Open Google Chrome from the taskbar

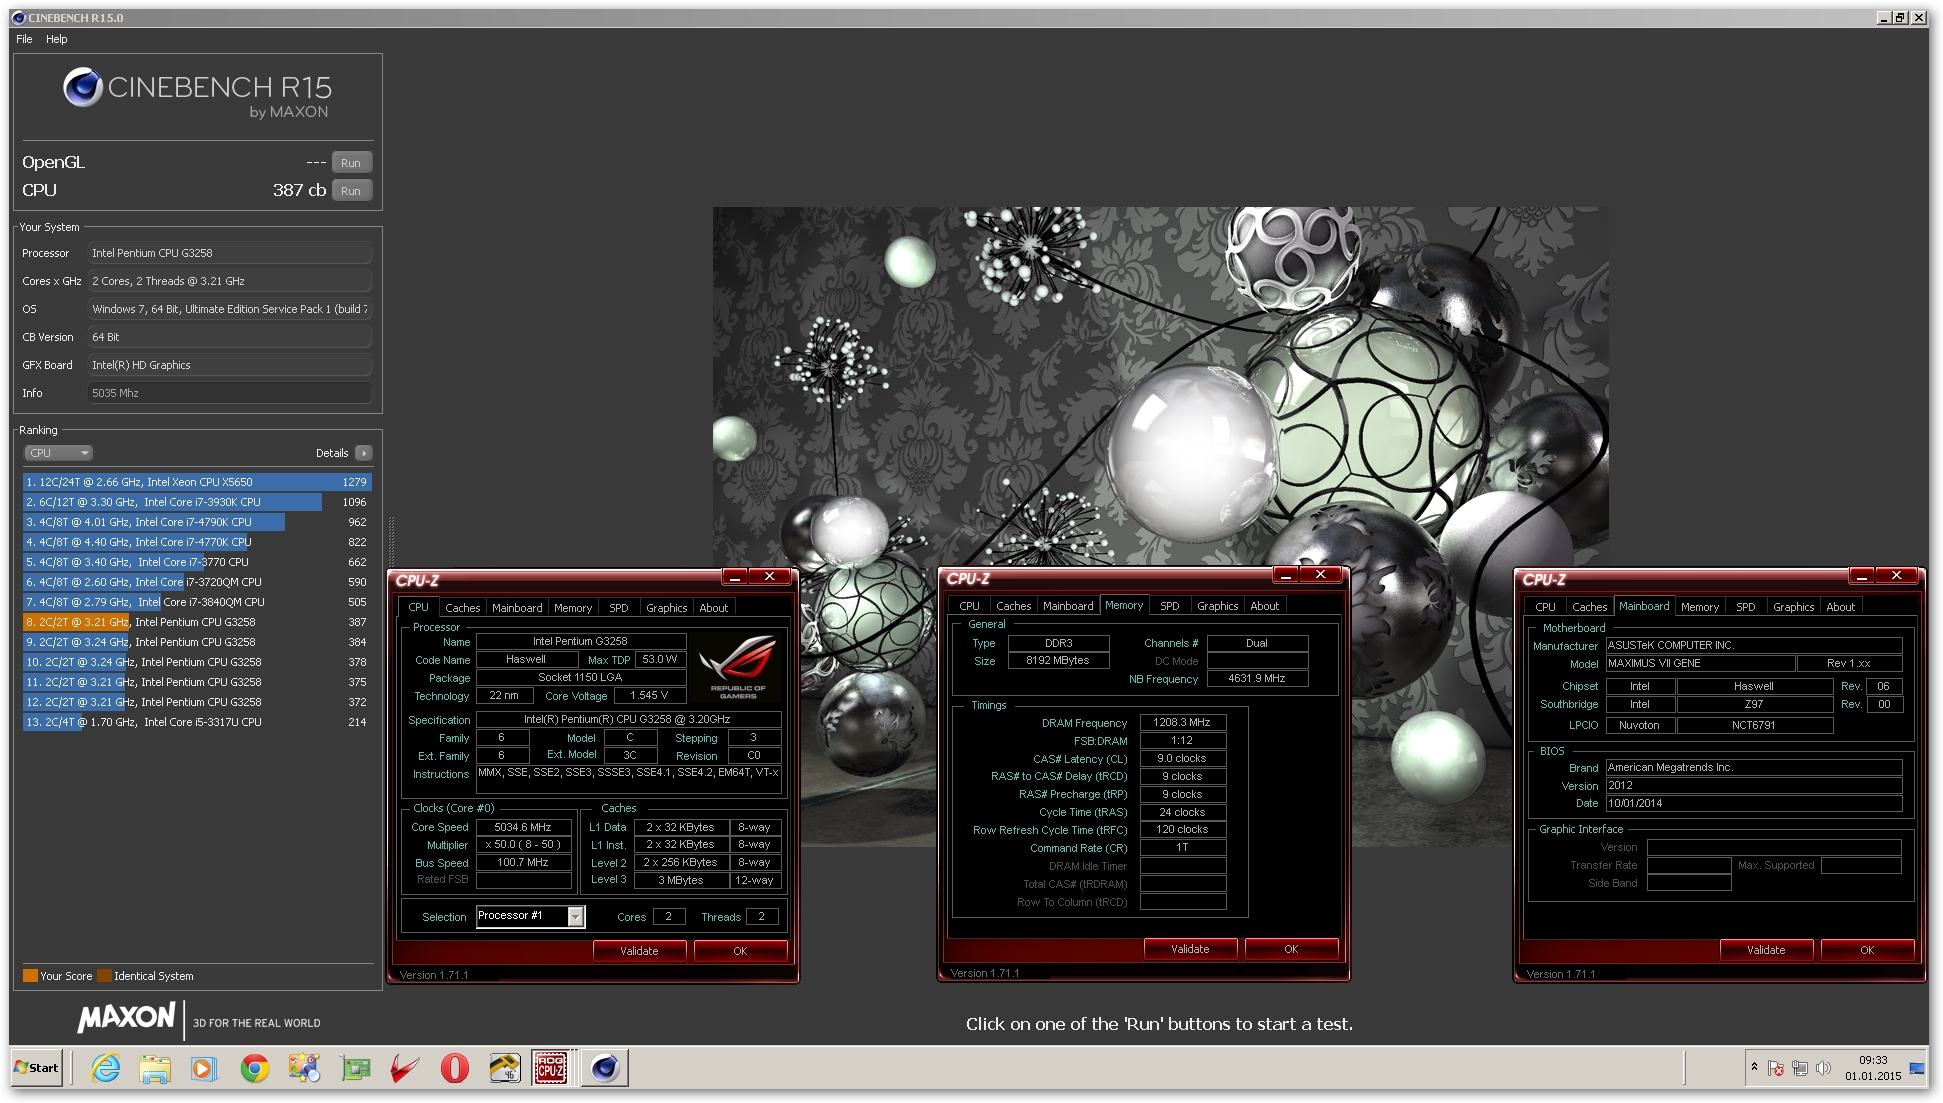click(x=254, y=1068)
